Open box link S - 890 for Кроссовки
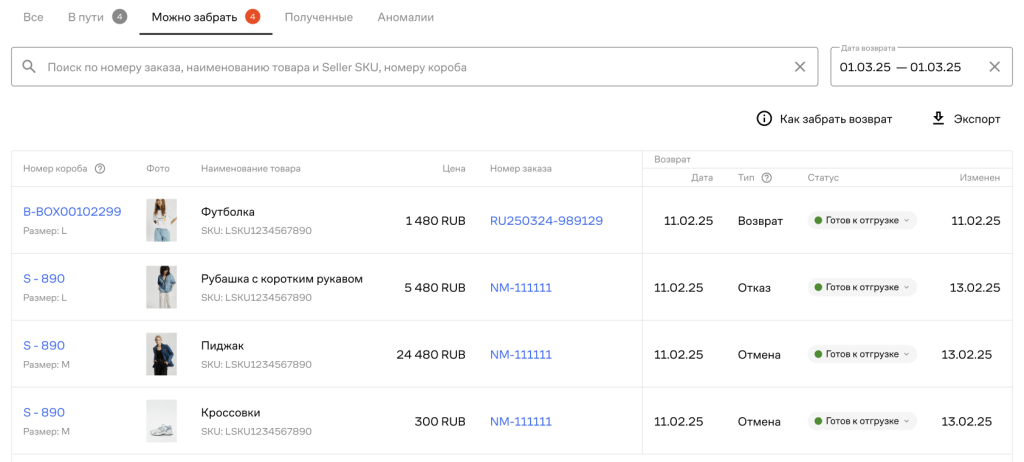The image size is (1024, 462). (44, 412)
